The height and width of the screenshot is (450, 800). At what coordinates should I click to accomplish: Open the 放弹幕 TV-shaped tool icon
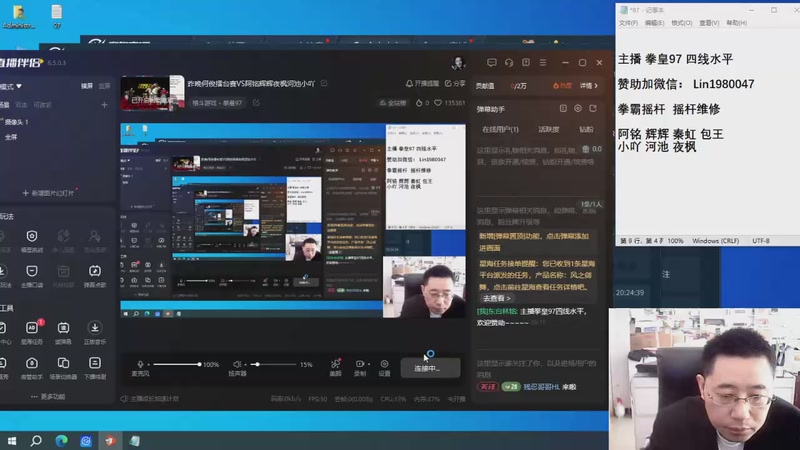(63, 328)
